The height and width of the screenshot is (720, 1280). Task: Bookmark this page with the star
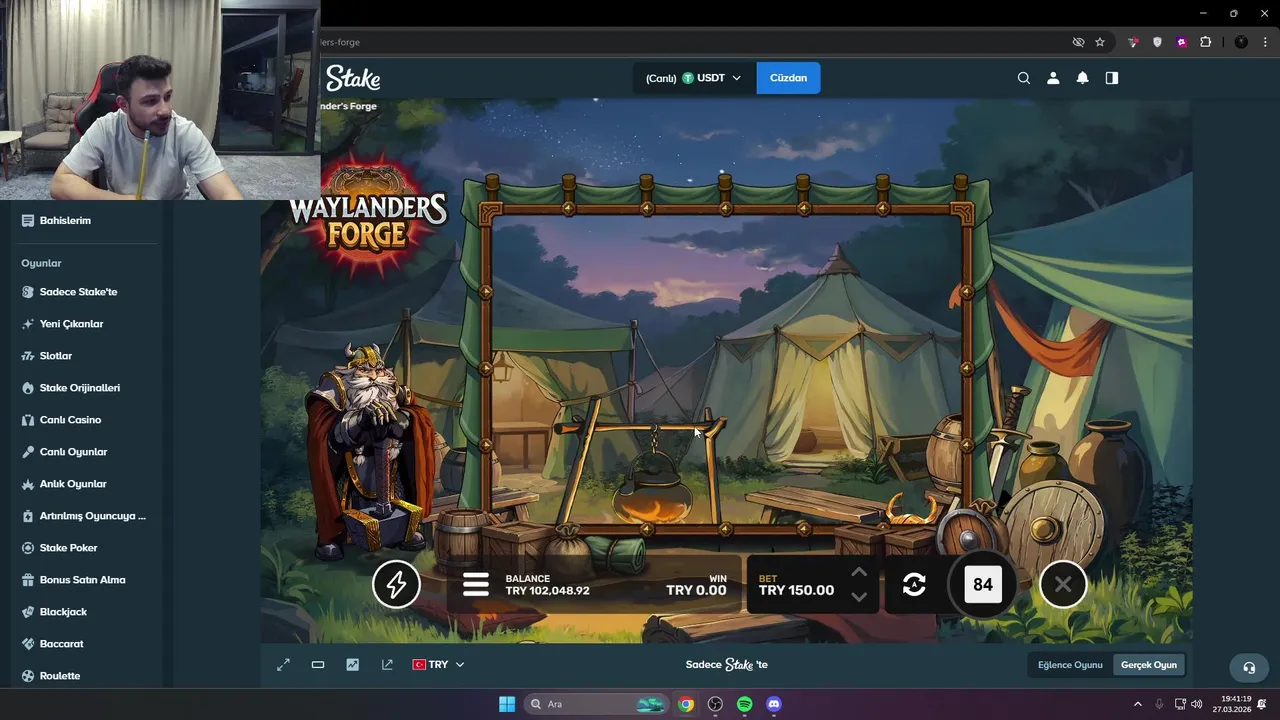1100,42
